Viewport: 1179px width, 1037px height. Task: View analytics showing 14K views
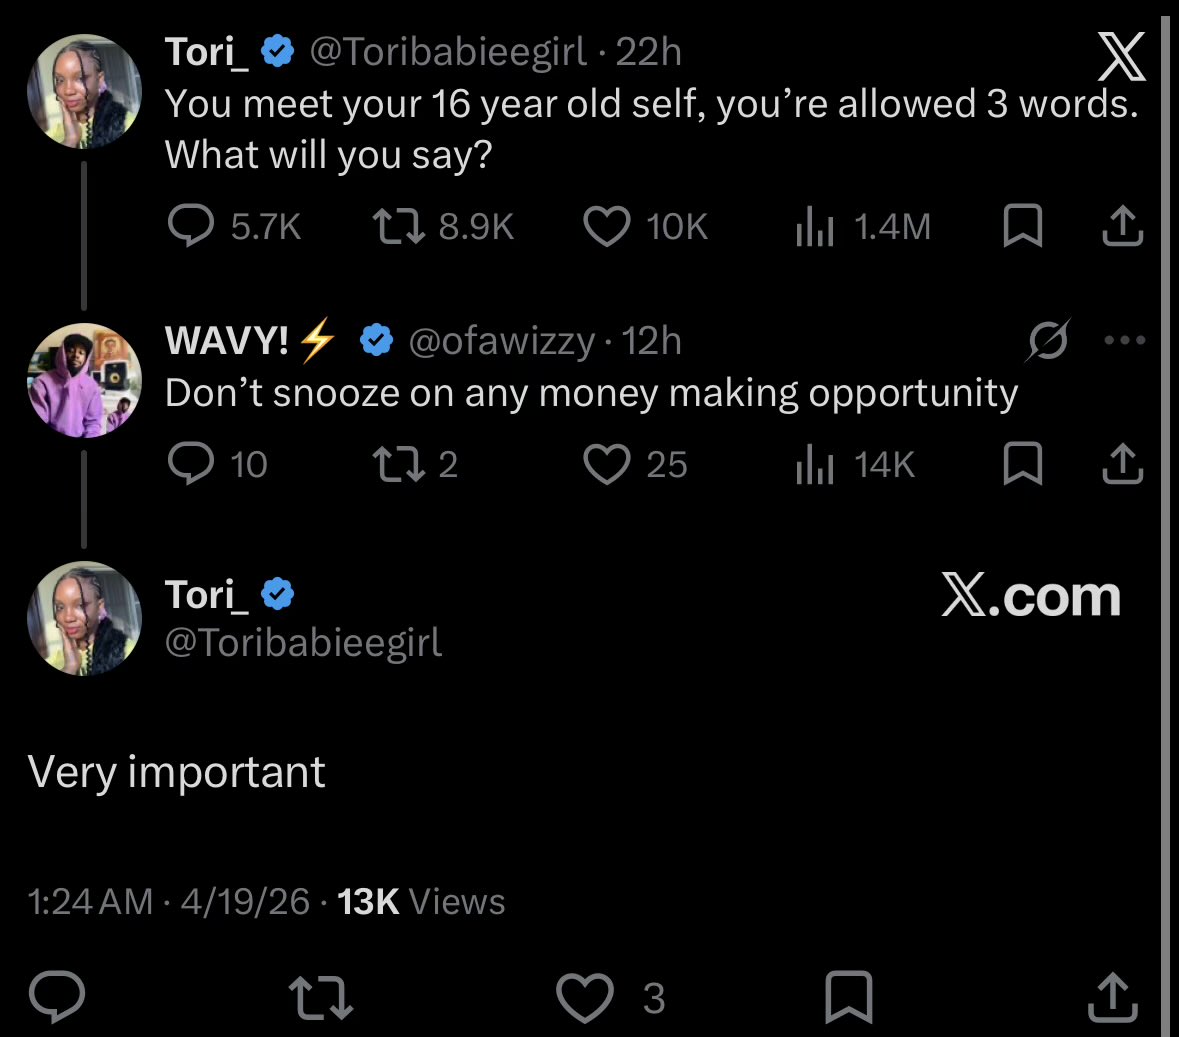814,464
